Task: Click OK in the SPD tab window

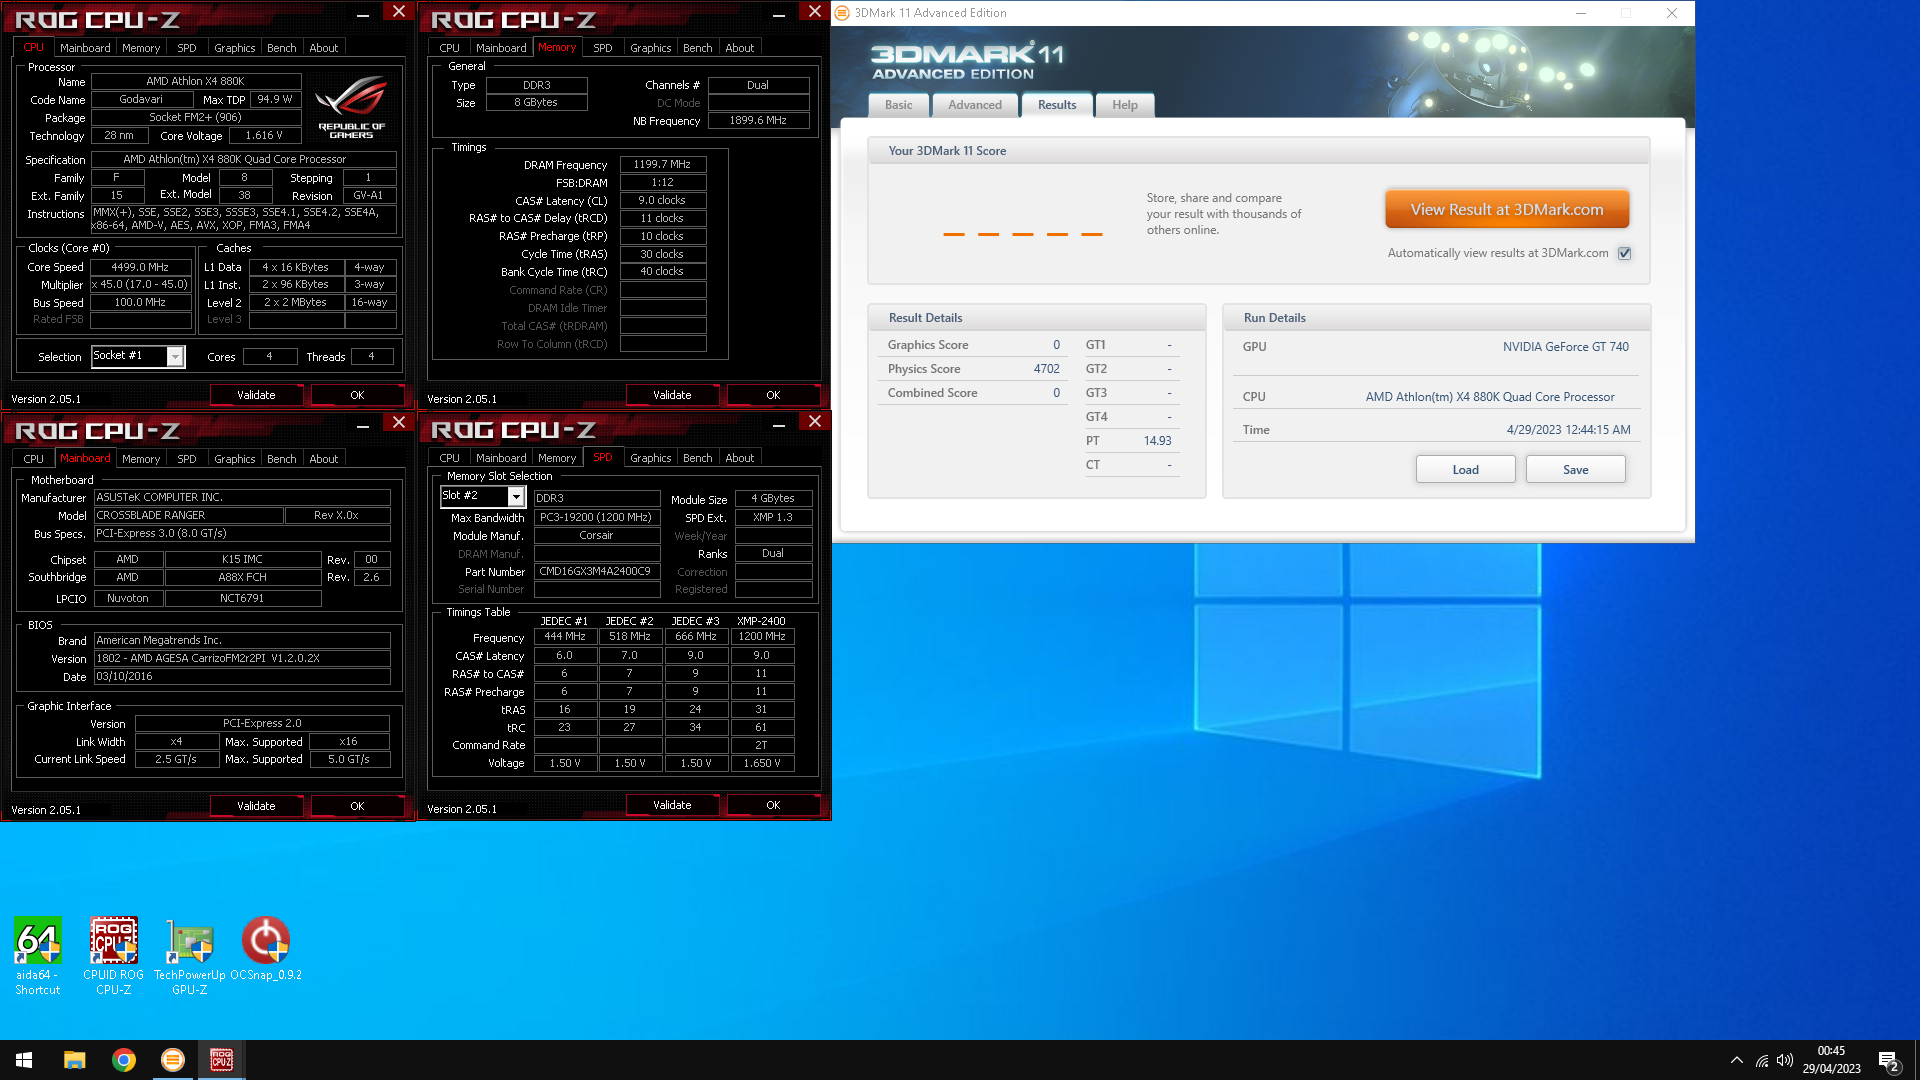Action: pyautogui.click(x=773, y=805)
